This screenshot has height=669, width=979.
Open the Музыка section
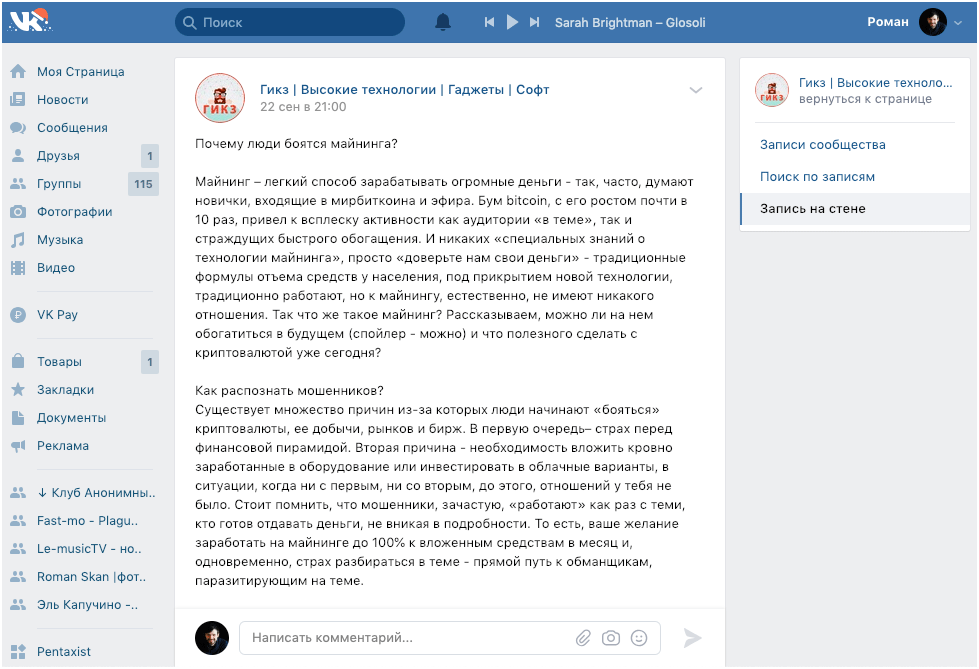click(x=60, y=240)
